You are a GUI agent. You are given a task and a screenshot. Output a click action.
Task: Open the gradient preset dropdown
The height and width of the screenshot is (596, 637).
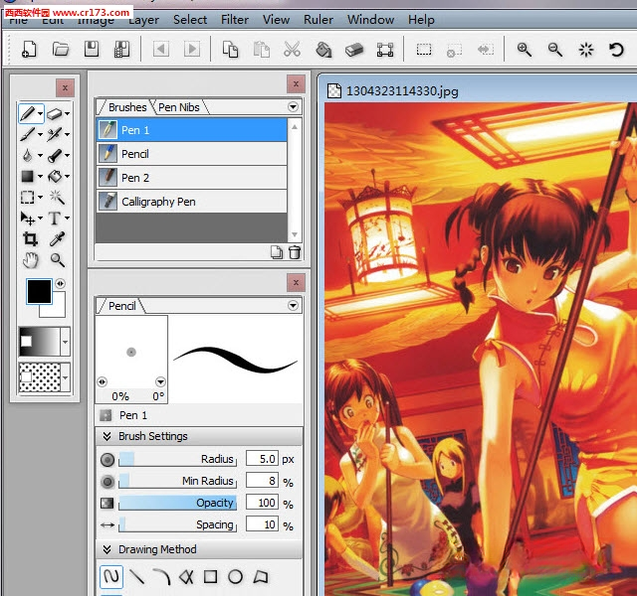(65, 342)
